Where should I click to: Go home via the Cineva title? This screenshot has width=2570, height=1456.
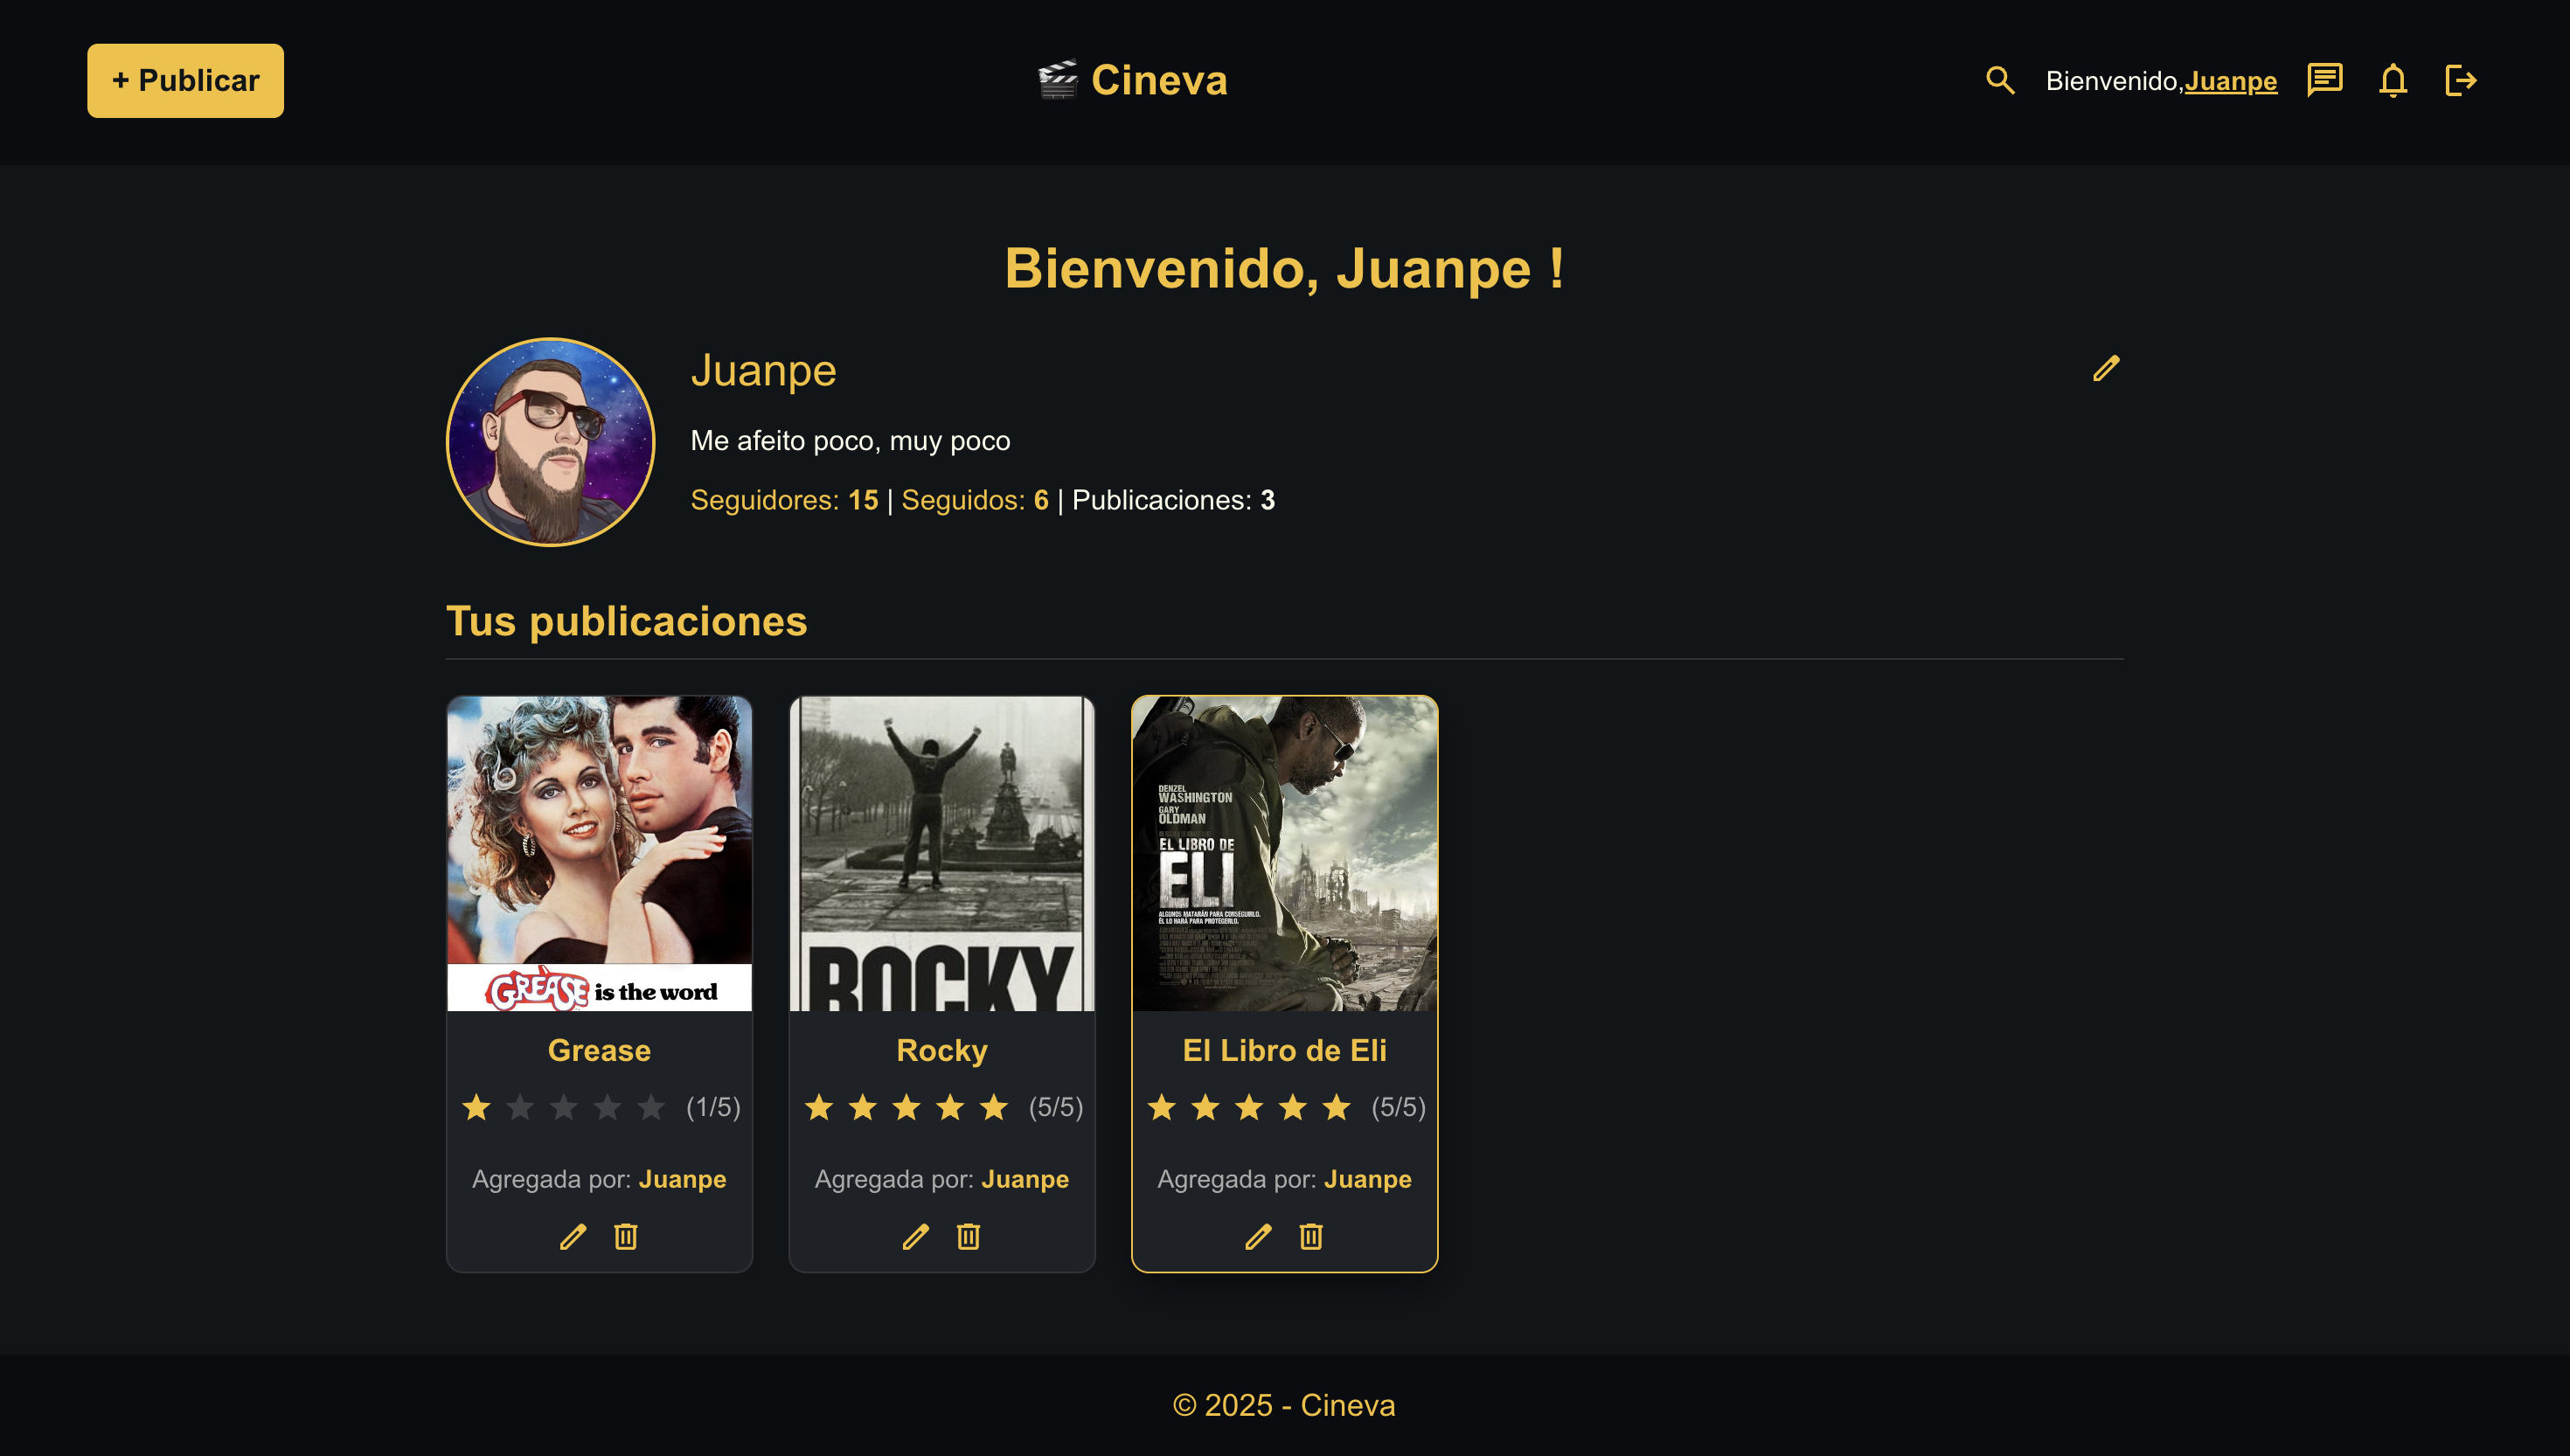coord(1159,80)
